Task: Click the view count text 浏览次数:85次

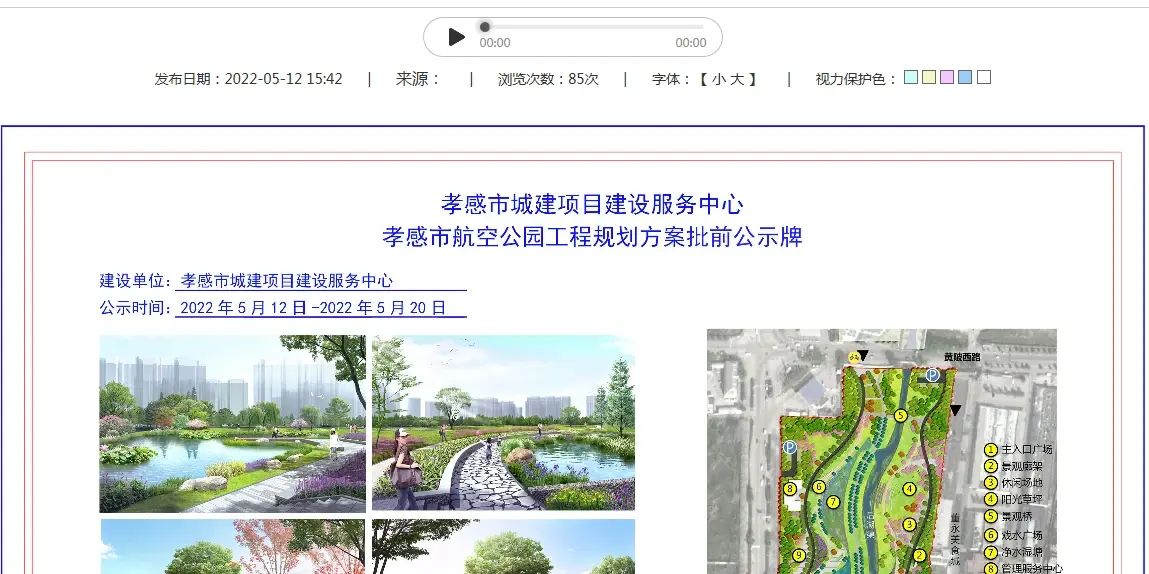Action: 548,79
